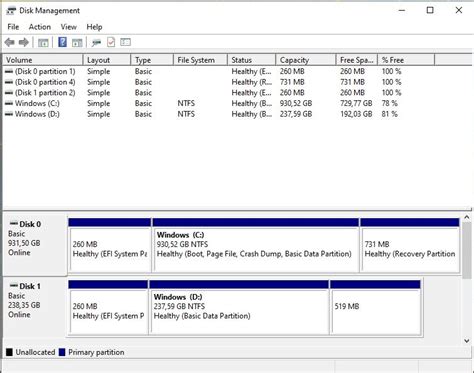Click the rightmost list view toolbar icon
Viewport: 474px width, 373px height.
click(x=125, y=42)
